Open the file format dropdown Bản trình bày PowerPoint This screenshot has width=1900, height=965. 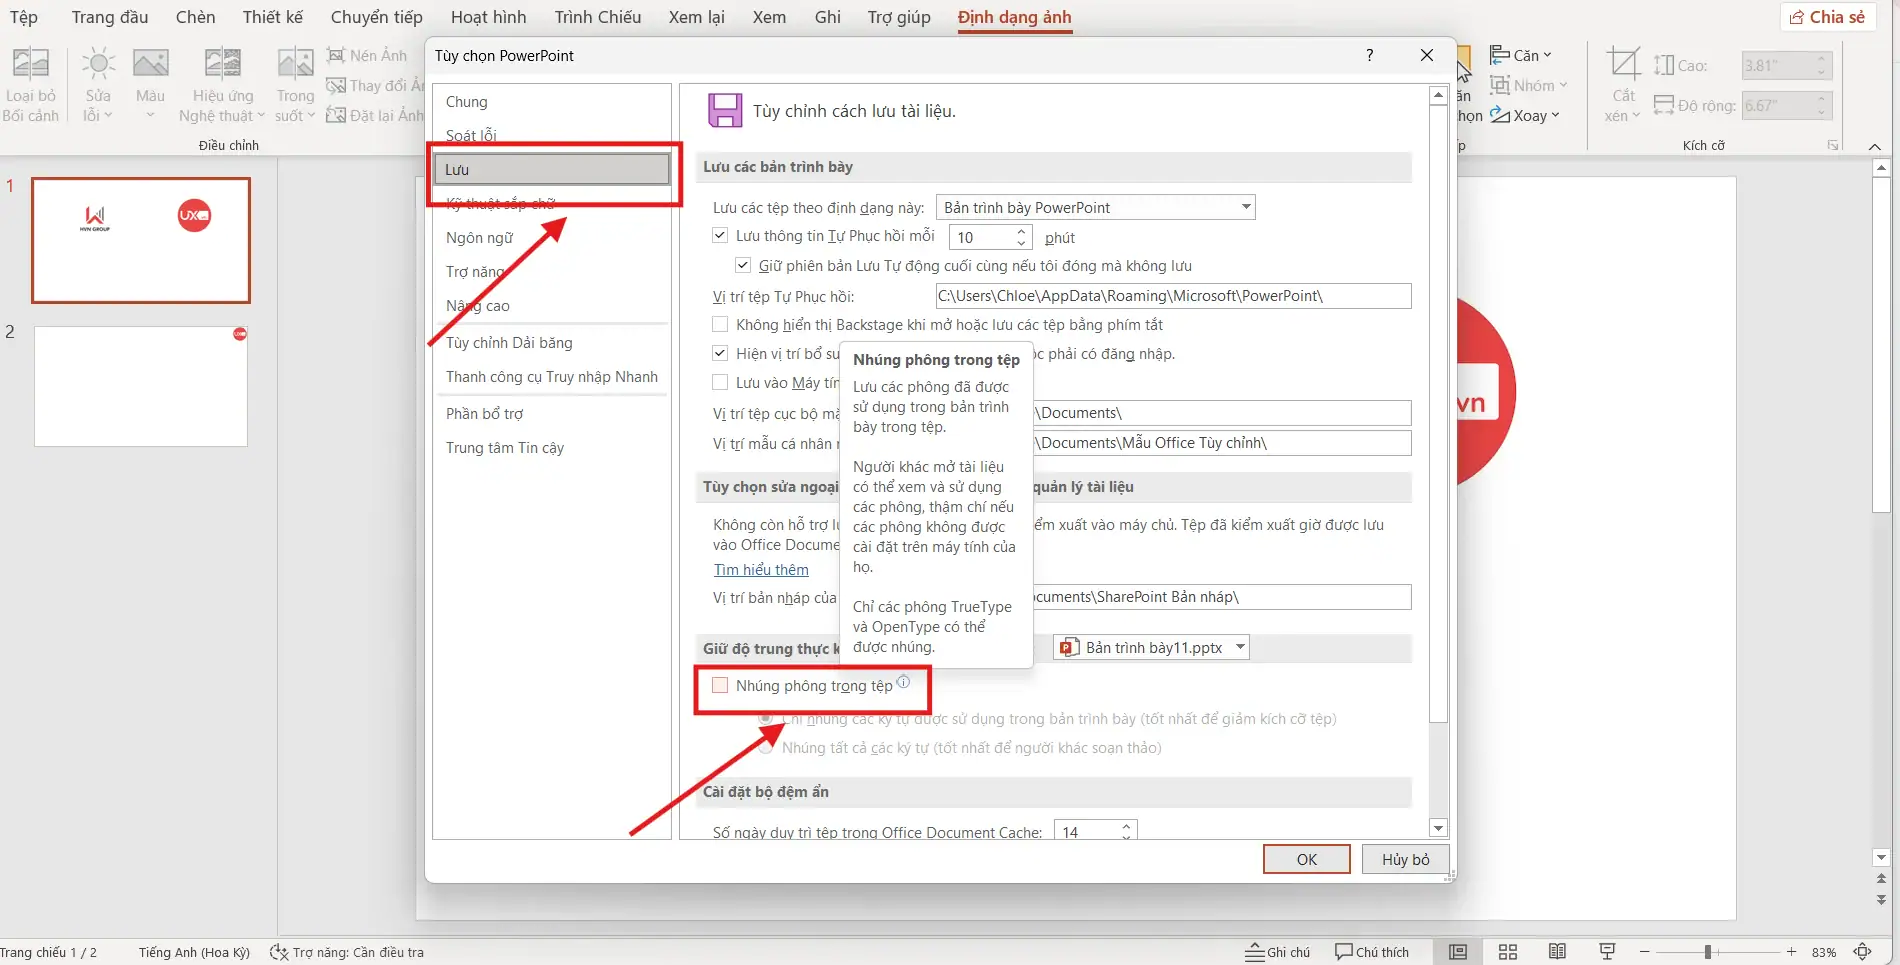pos(1095,208)
